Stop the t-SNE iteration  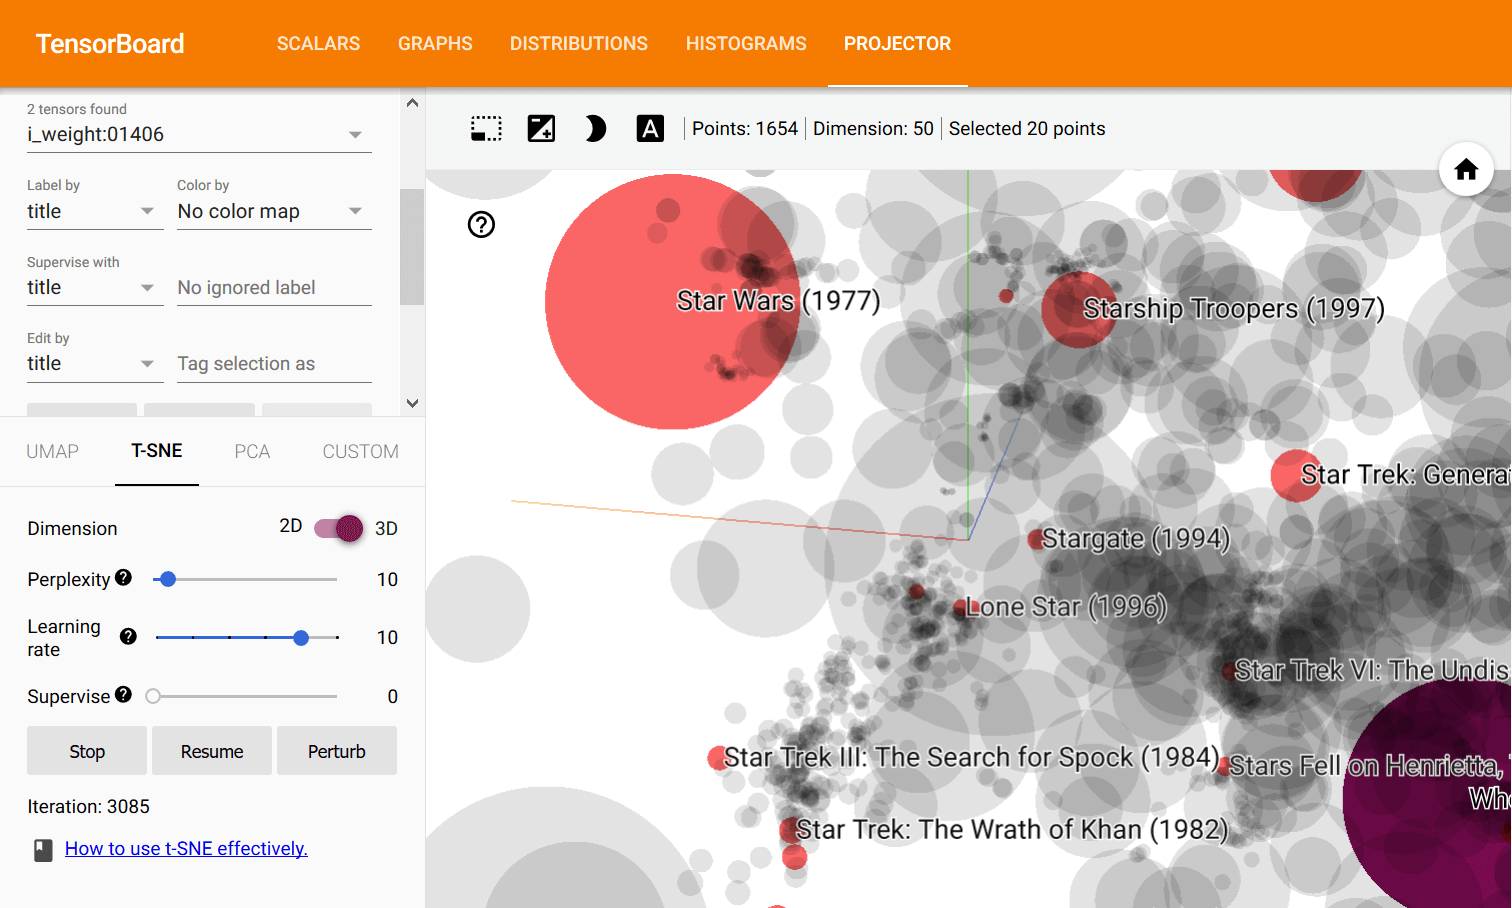[87, 751]
